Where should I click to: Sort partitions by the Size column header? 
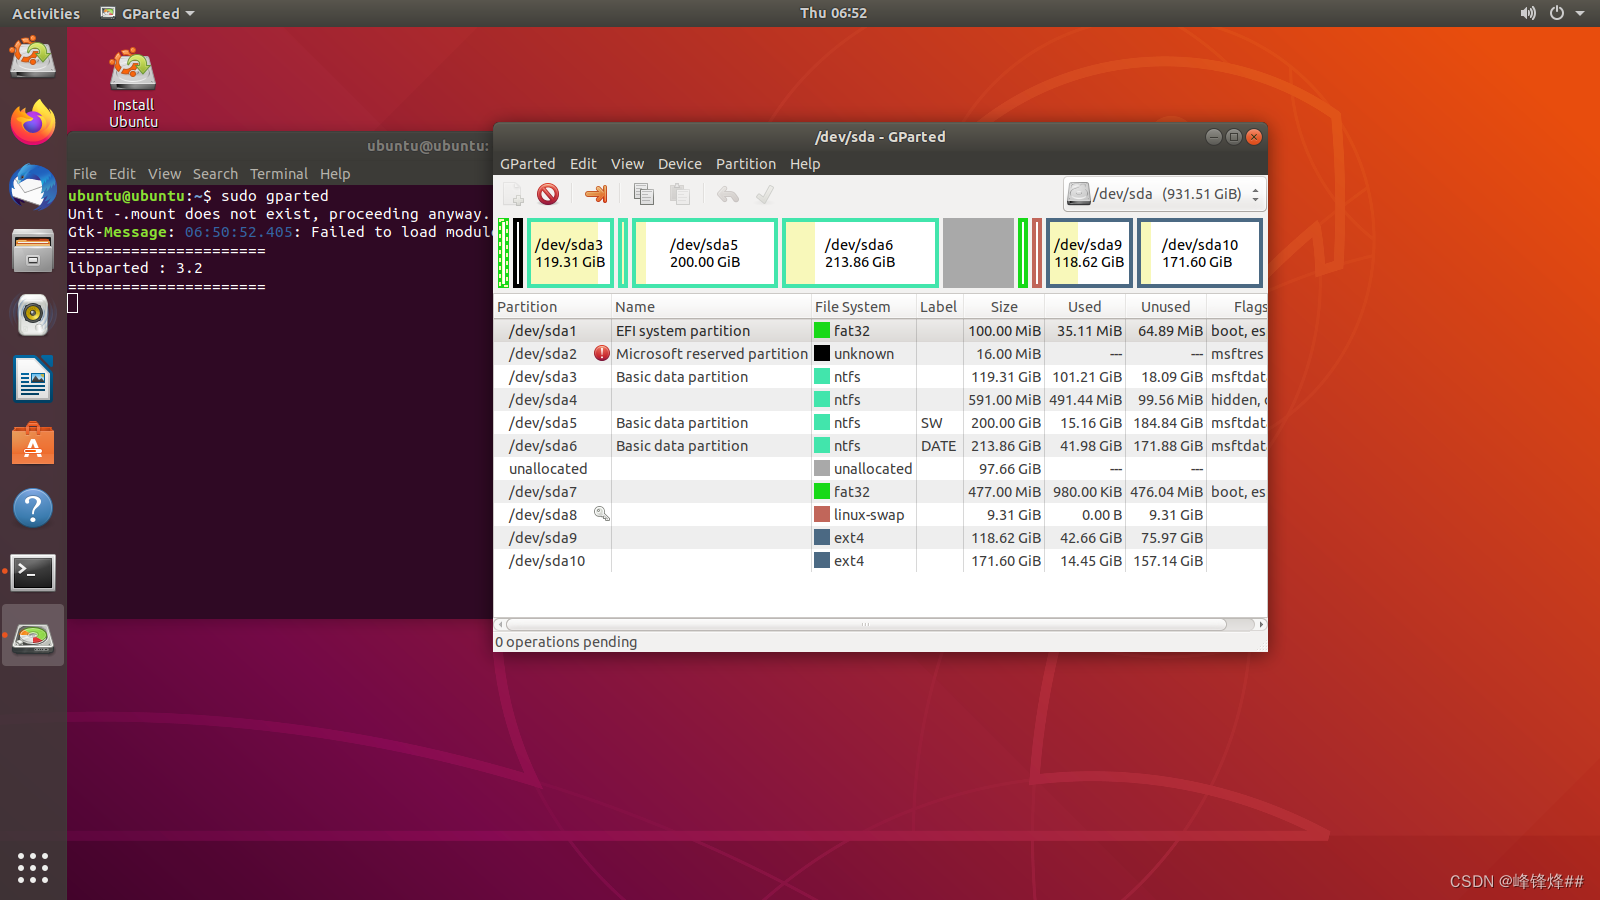(x=1003, y=306)
